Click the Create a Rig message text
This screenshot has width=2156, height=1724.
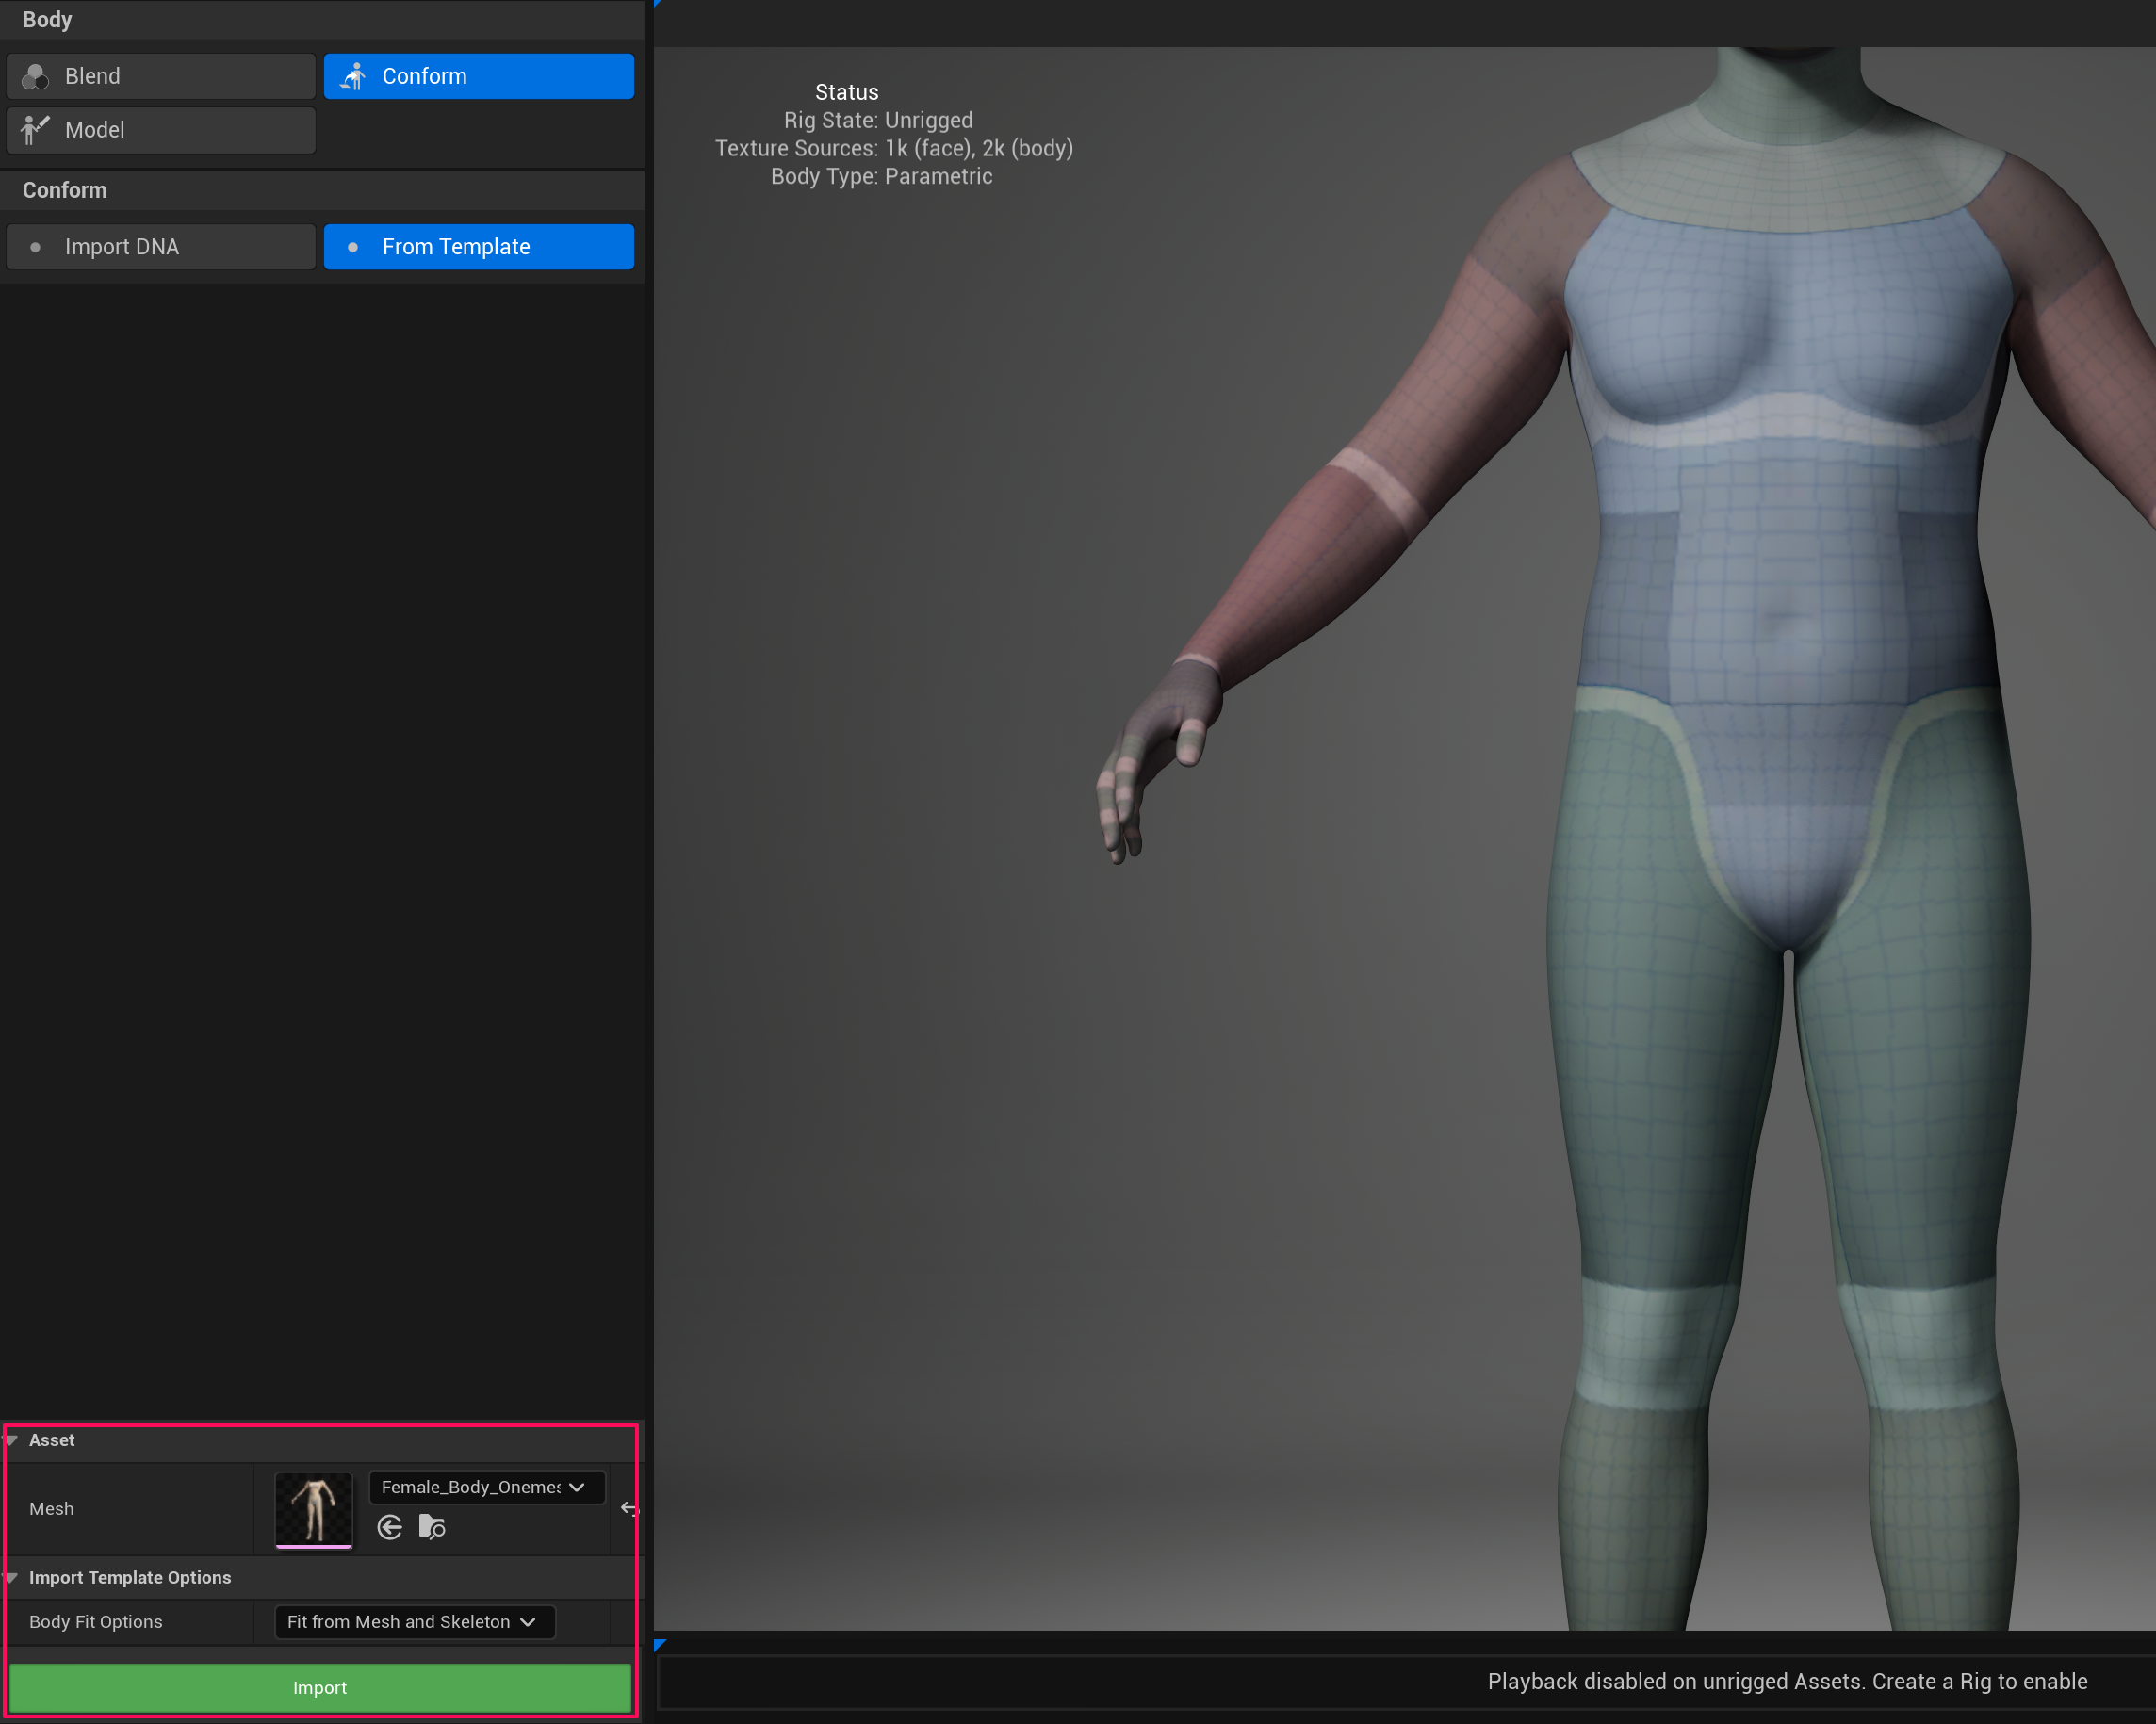coord(1978,1681)
